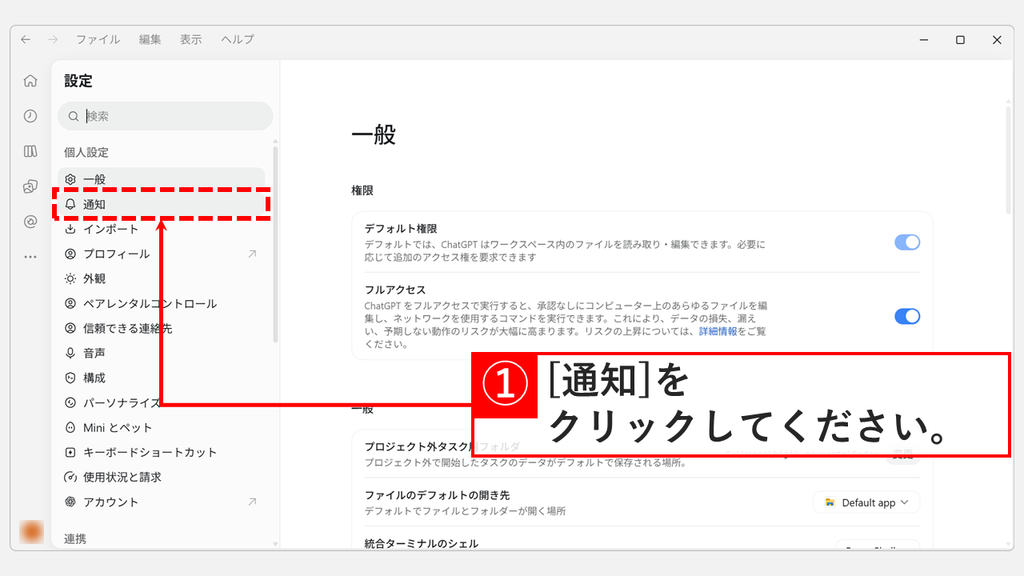The height and width of the screenshot is (576, 1024).
Task: Click the microphone icon beside 音声
Action: click(x=71, y=353)
